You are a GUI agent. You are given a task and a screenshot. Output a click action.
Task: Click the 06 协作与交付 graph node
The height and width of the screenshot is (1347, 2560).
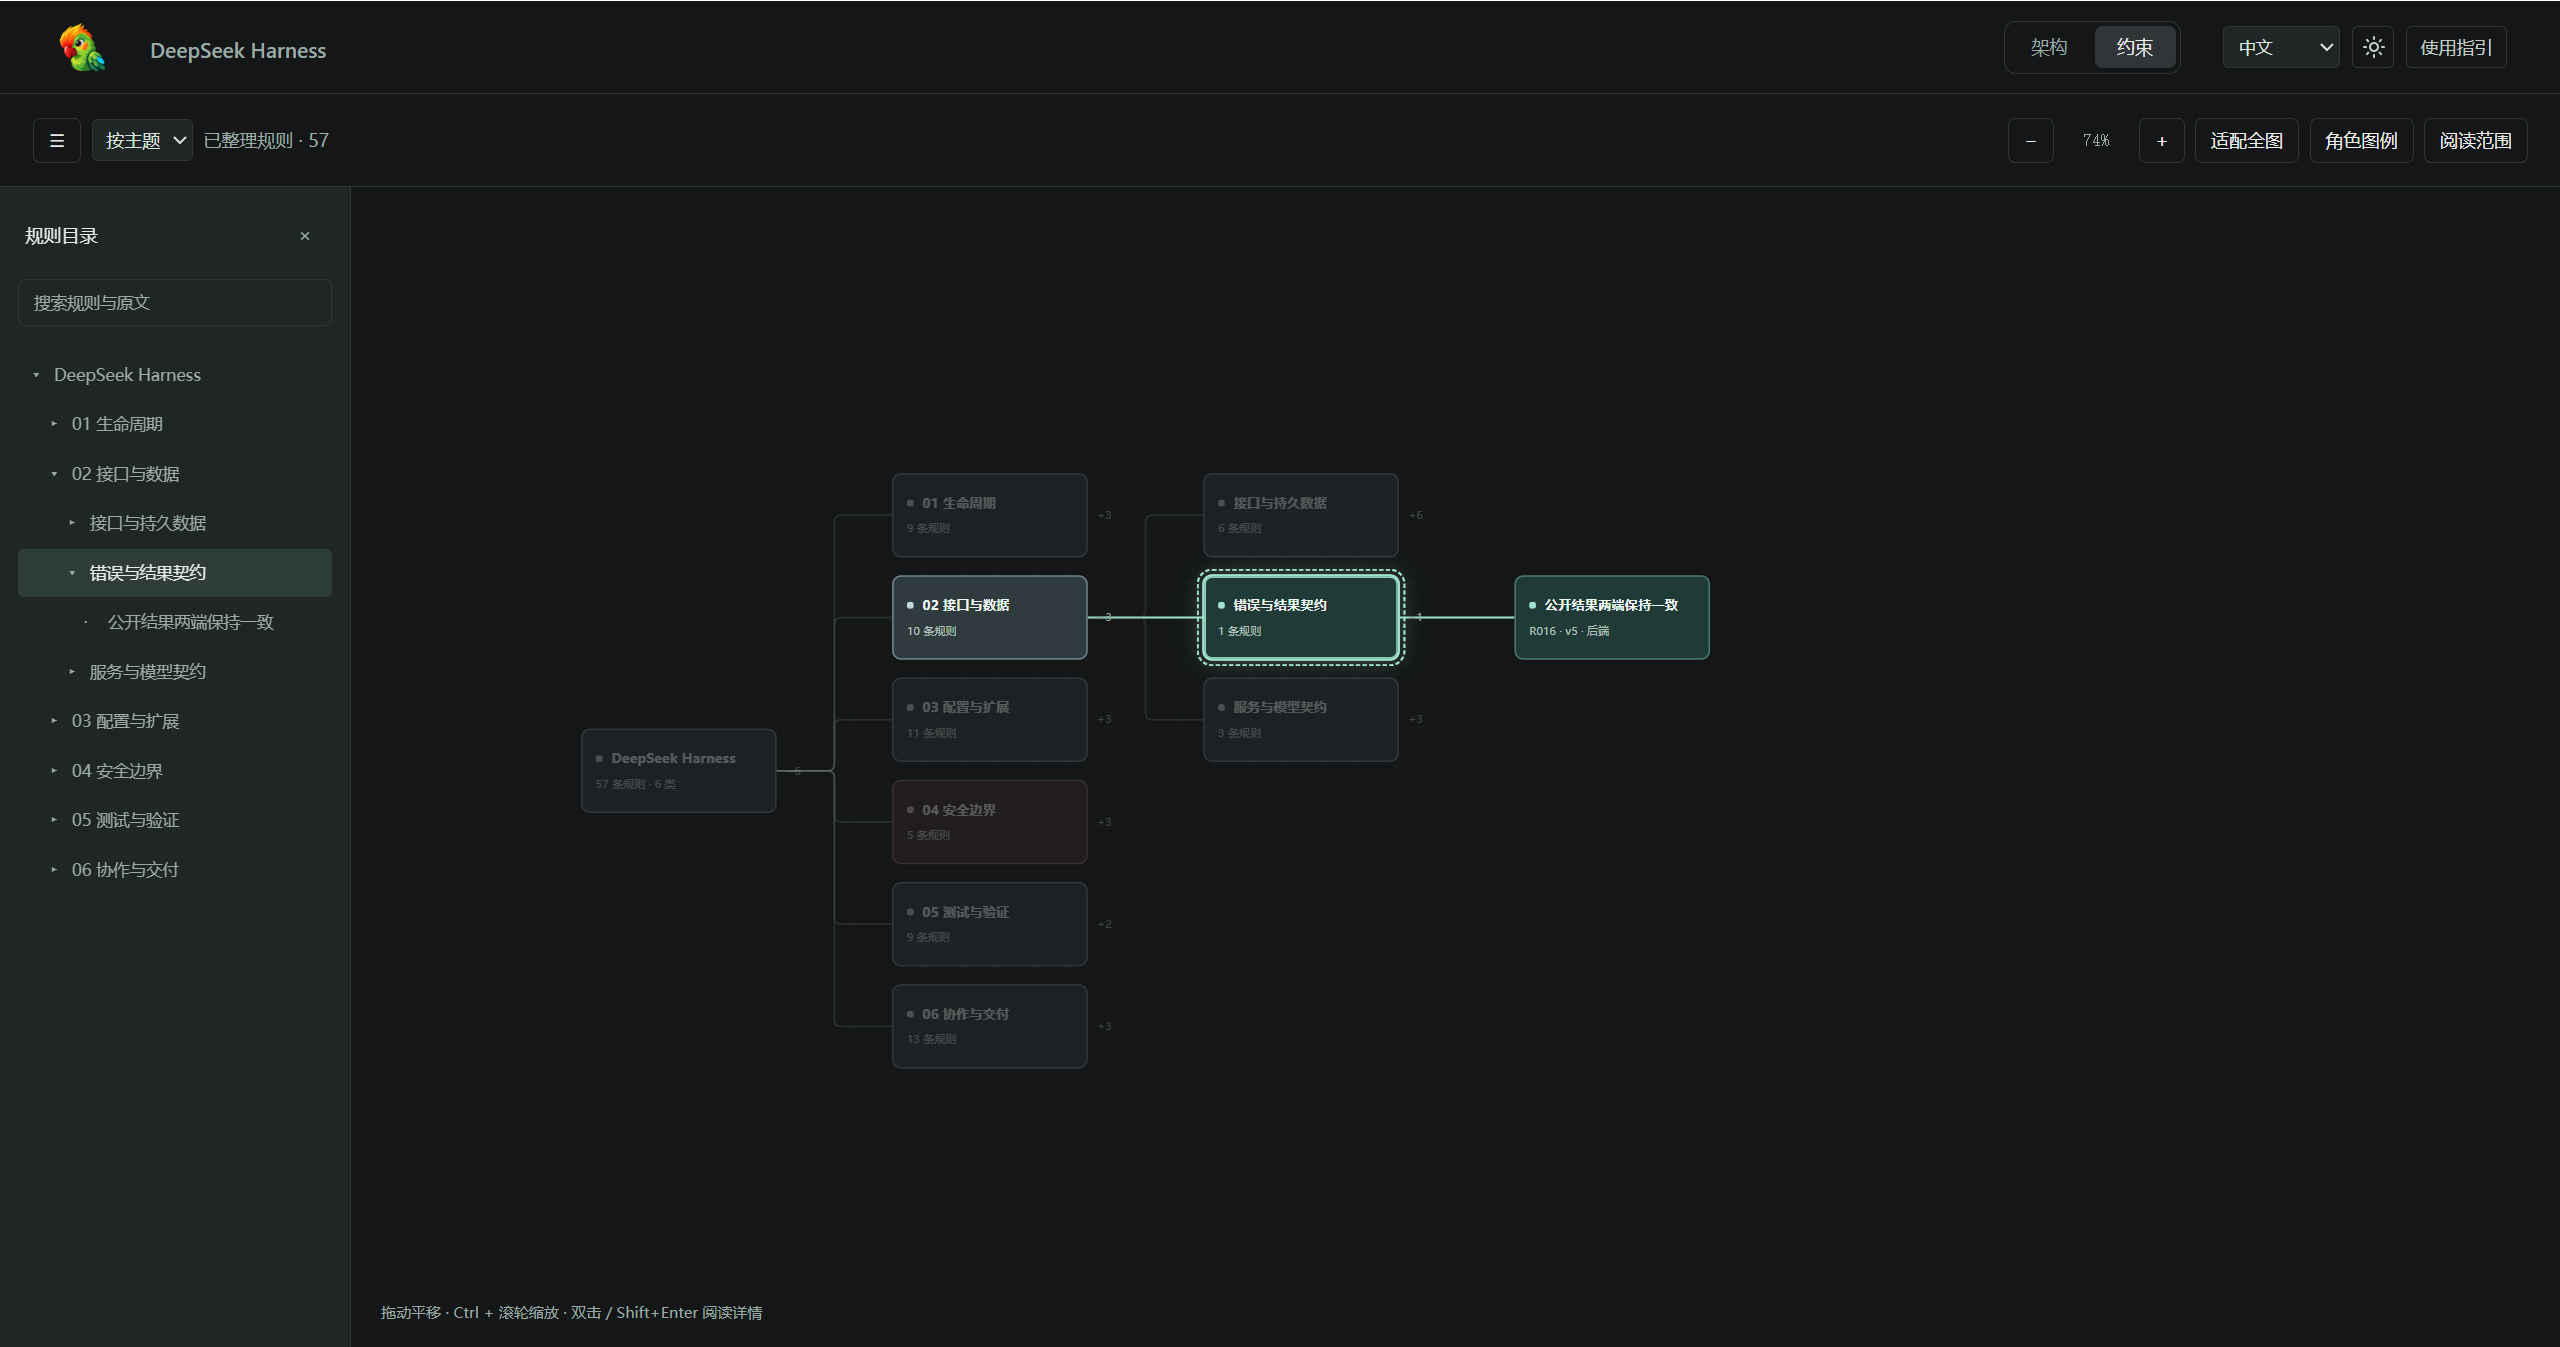point(990,1026)
